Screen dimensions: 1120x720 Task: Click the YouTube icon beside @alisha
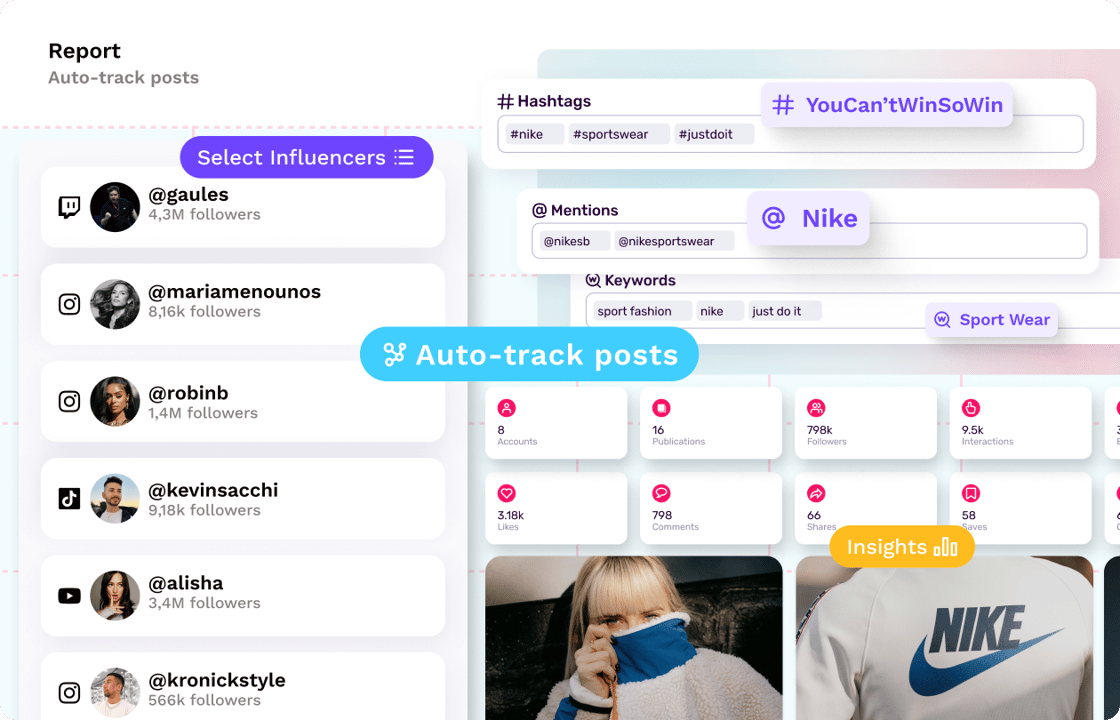(x=69, y=596)
